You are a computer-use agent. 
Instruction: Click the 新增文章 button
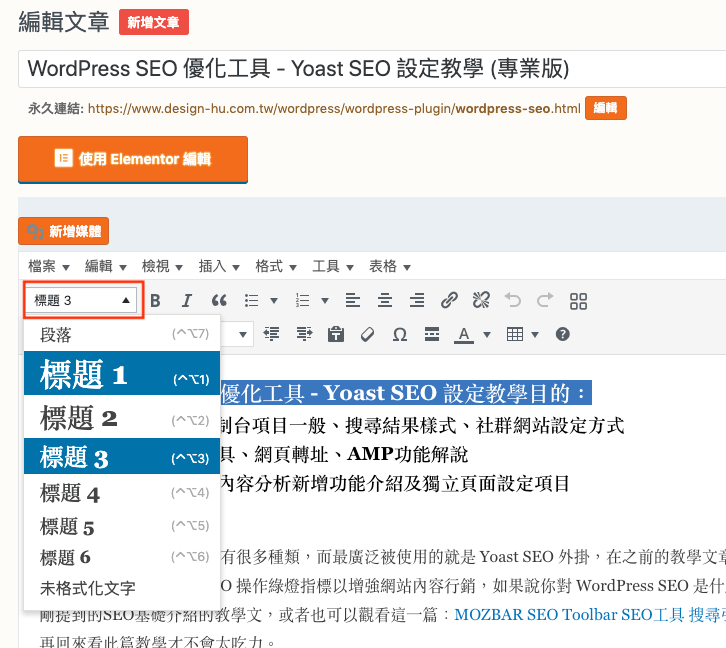click(154, 22)
